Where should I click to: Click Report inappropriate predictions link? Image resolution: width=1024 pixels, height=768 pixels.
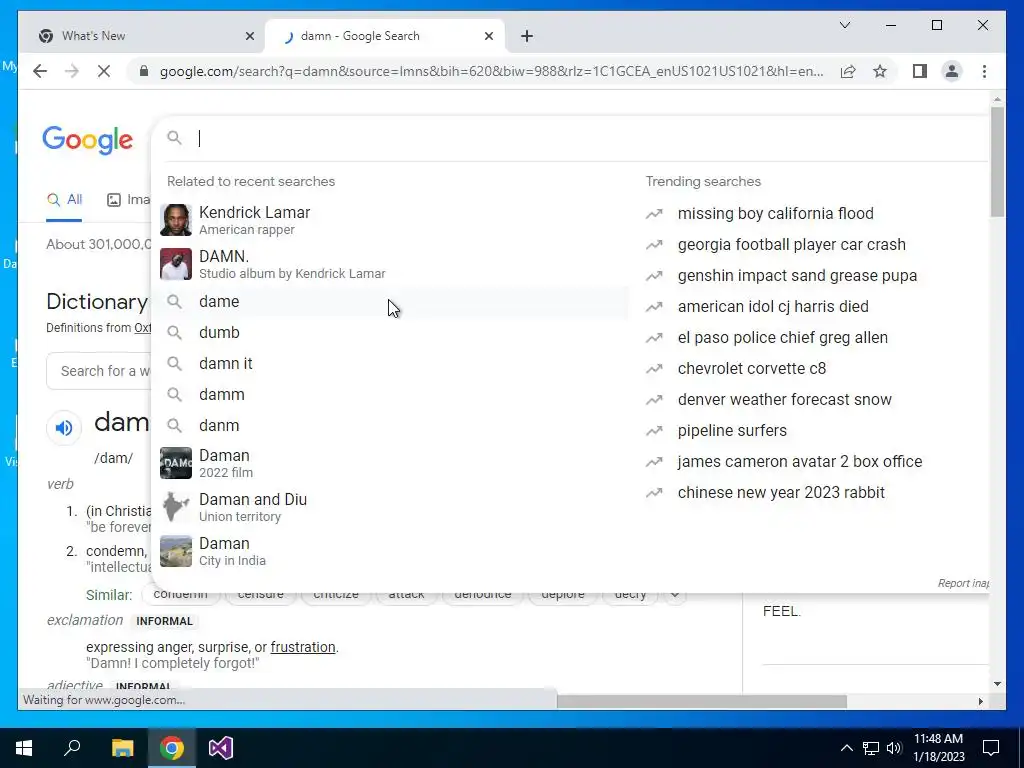[963, 583]
